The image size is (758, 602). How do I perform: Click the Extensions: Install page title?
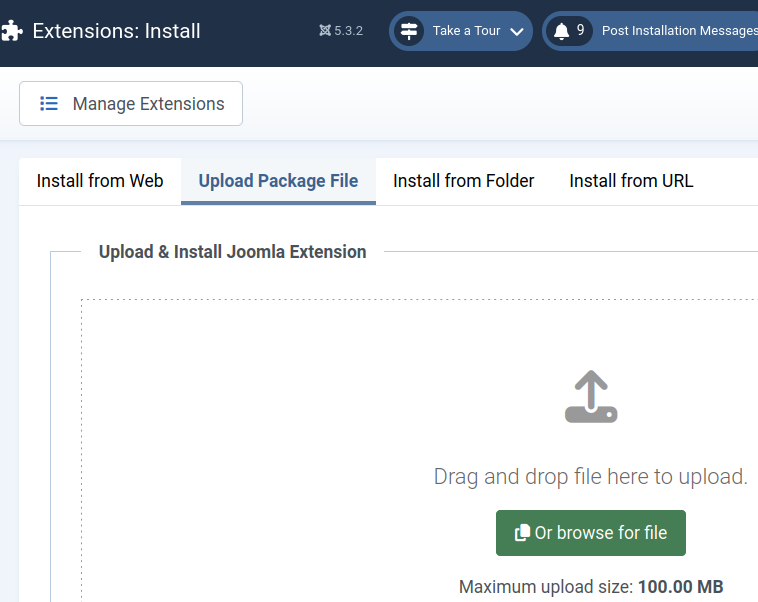tap(117, 31)
